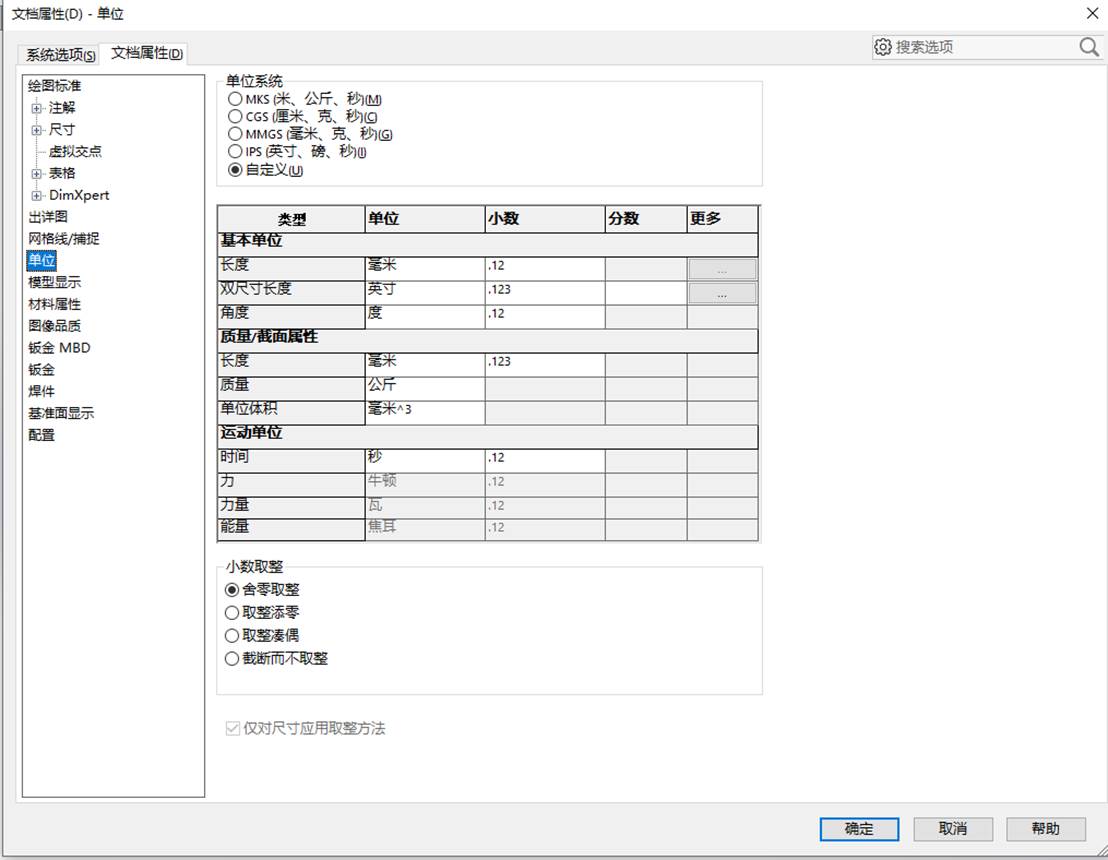Expand the DimXpert tree node

click(x=37, y=196)
